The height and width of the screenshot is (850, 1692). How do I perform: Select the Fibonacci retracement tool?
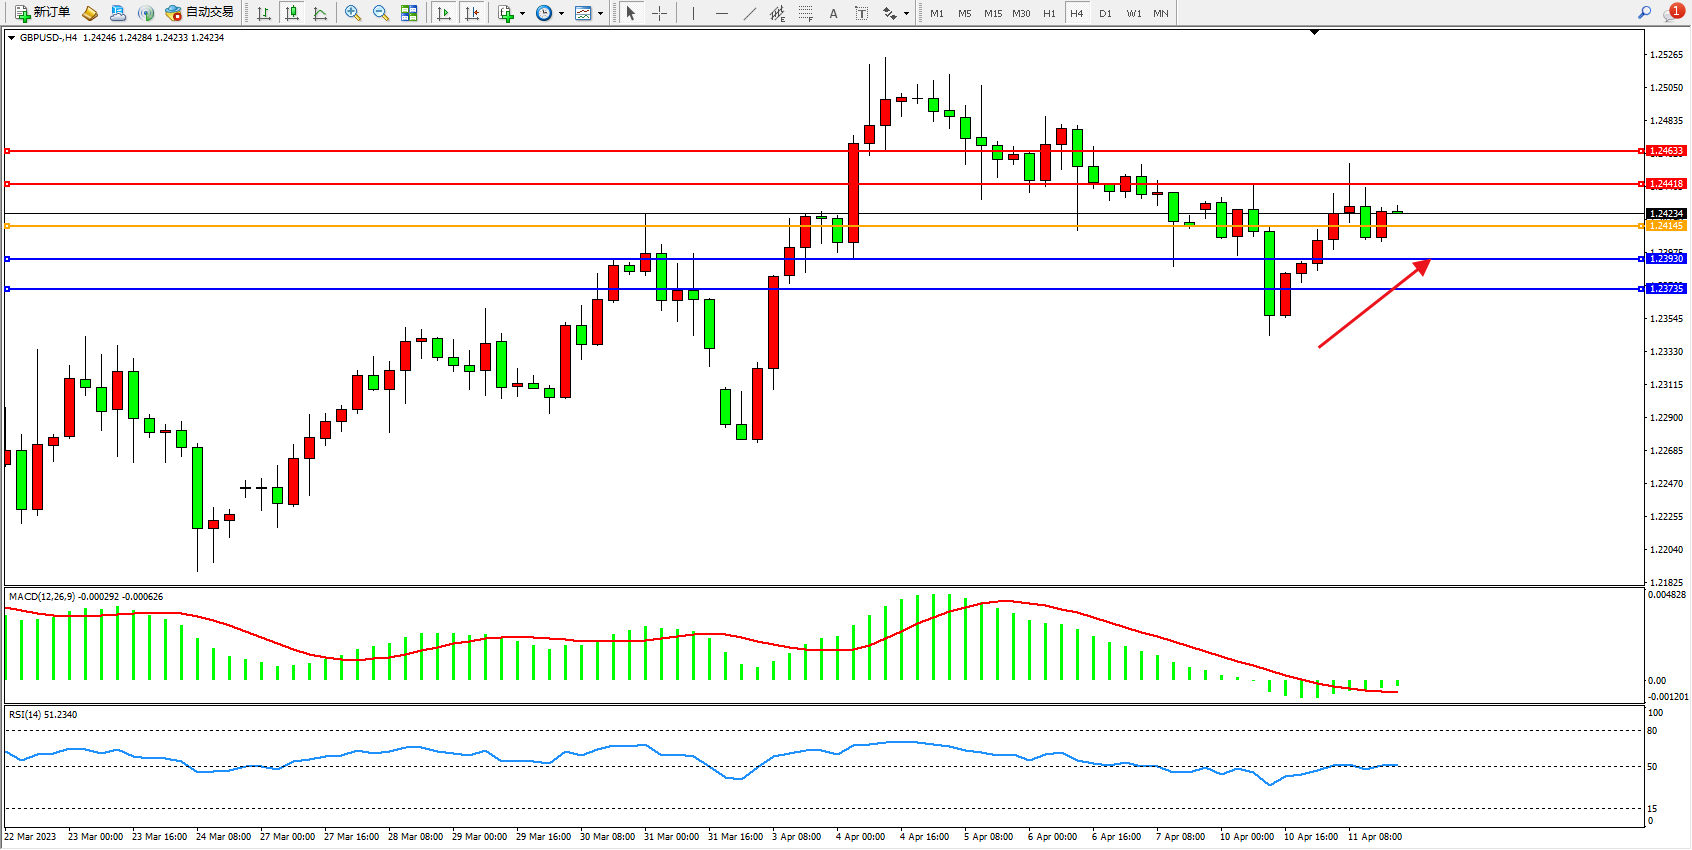tap(805, 13)
